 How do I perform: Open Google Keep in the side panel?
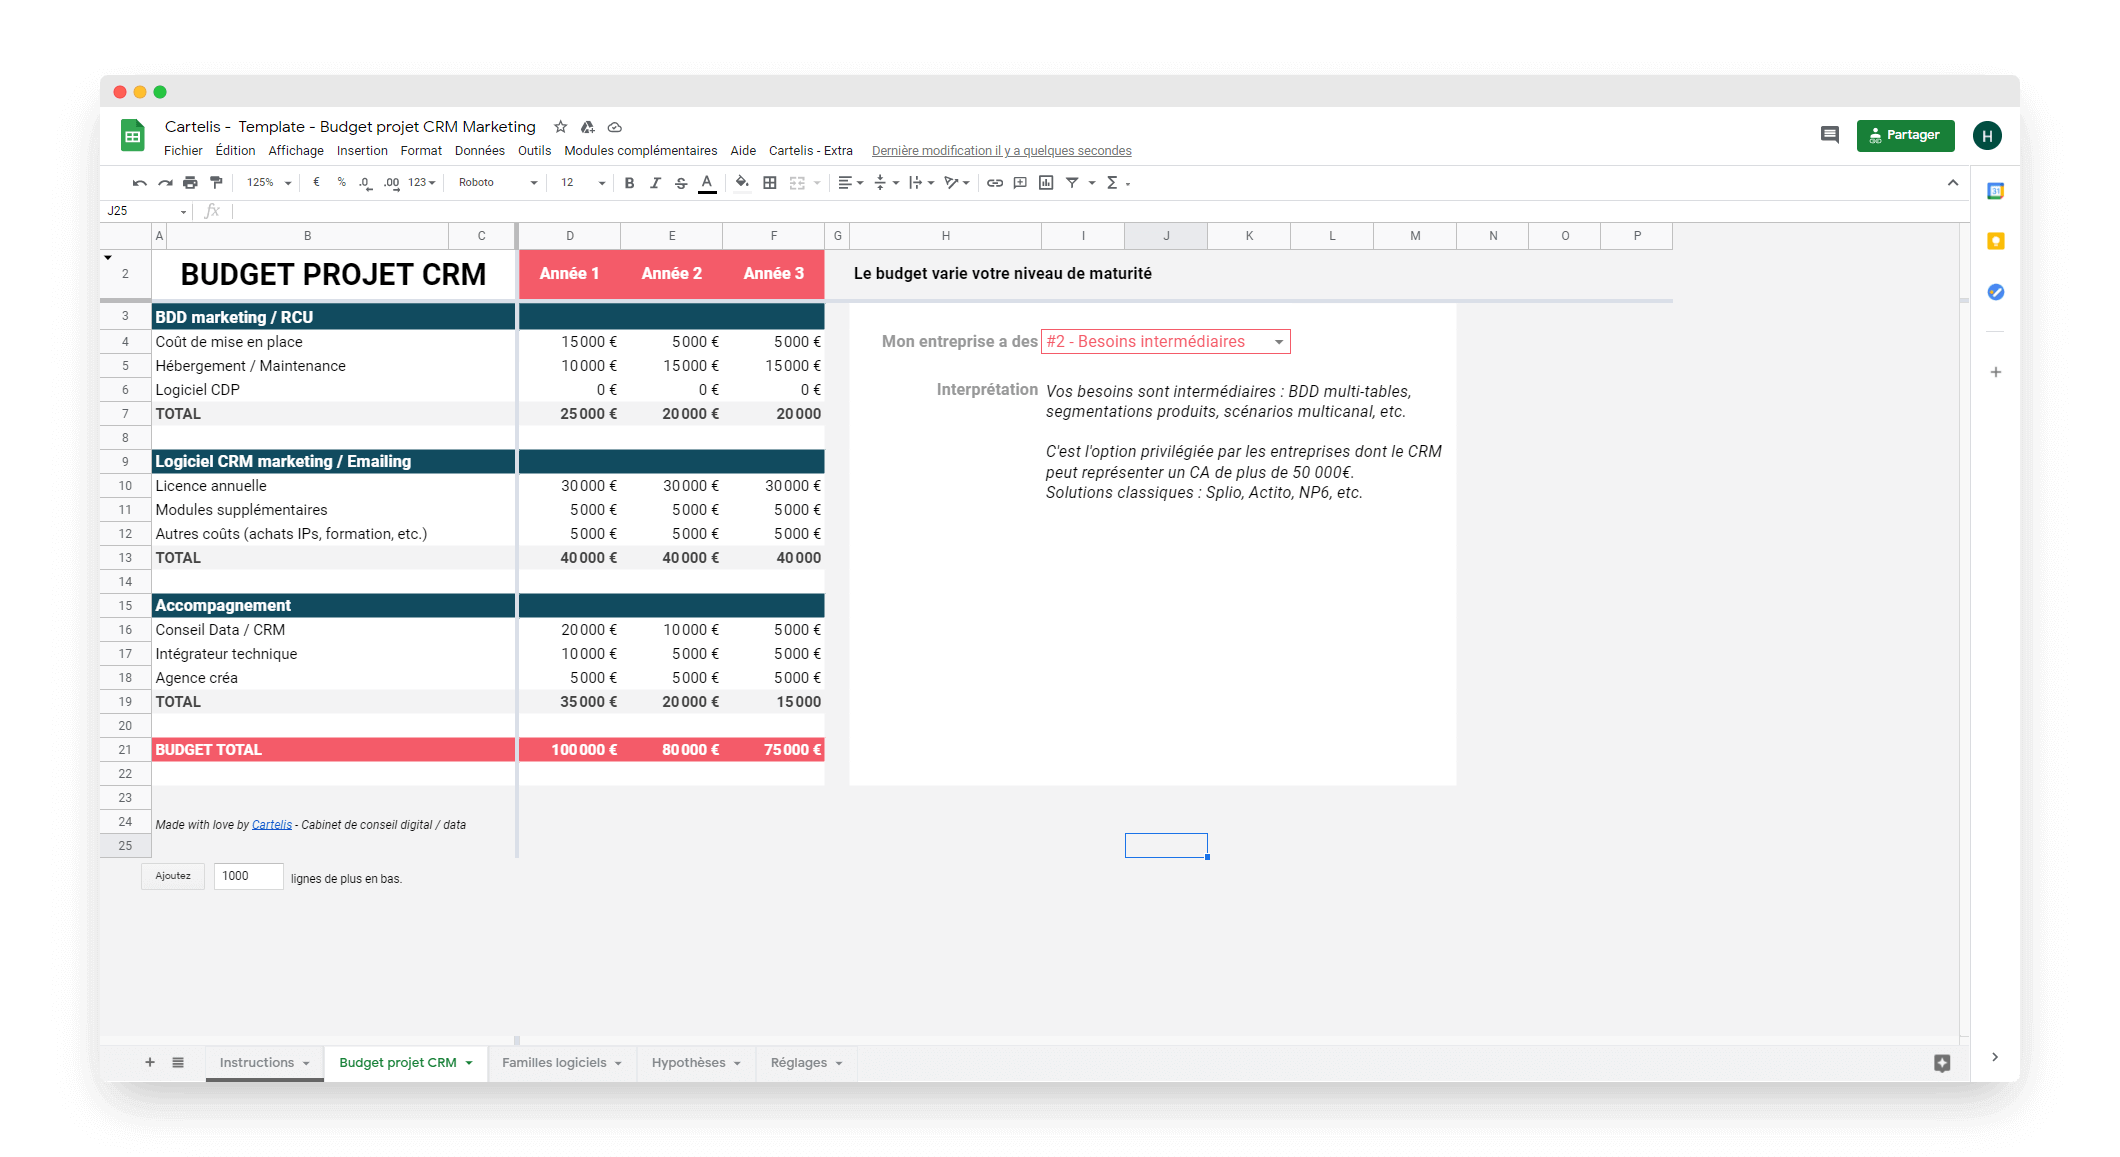click(1996, 240)
